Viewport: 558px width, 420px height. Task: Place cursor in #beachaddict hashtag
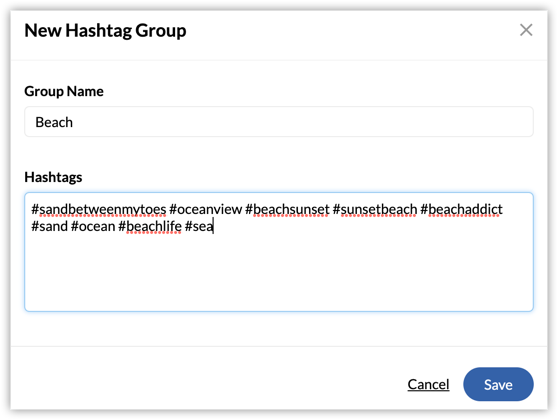[x=461, y=209]
